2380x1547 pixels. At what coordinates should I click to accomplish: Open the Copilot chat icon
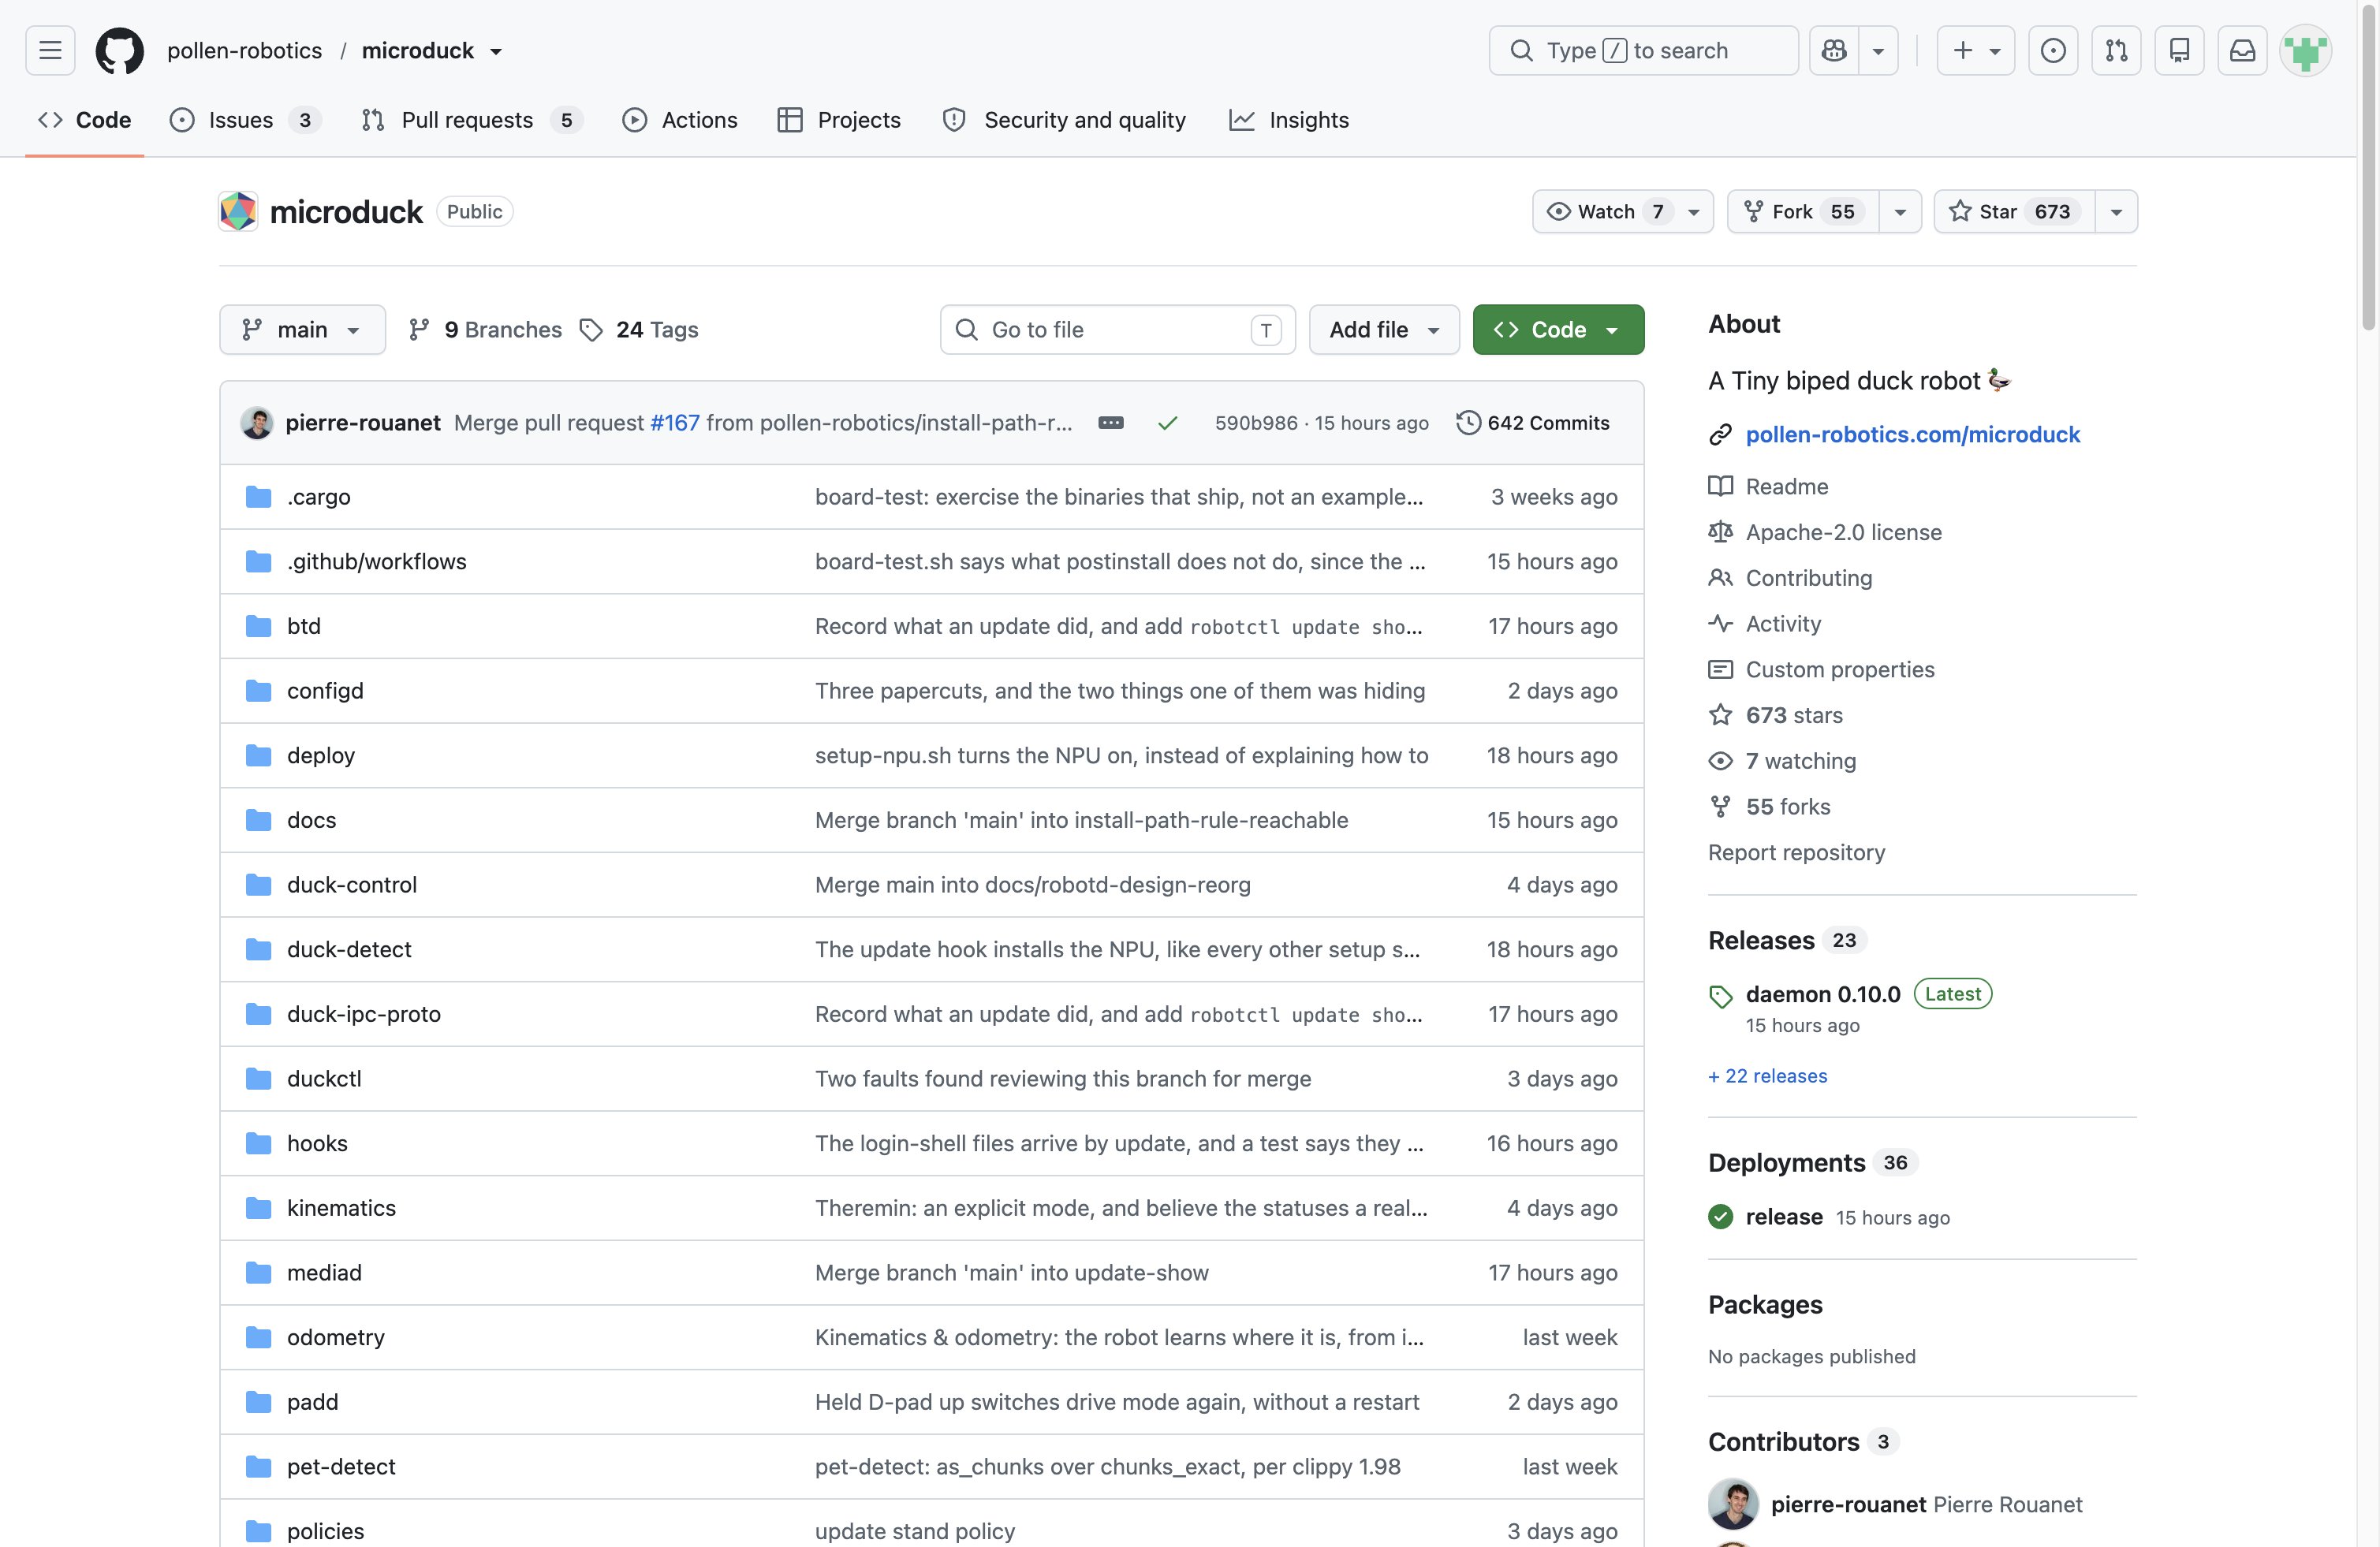[1834, 50]
